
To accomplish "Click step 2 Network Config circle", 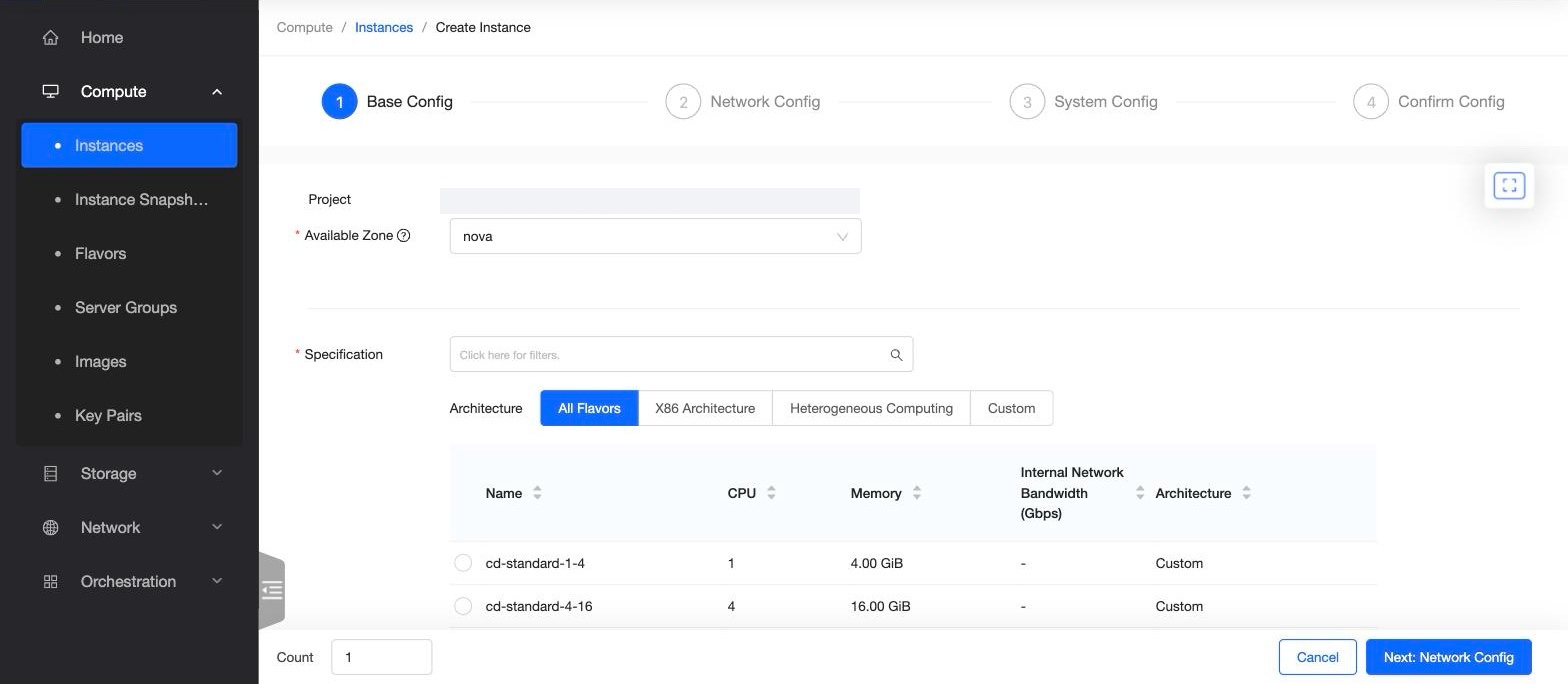I will point(683,102).
